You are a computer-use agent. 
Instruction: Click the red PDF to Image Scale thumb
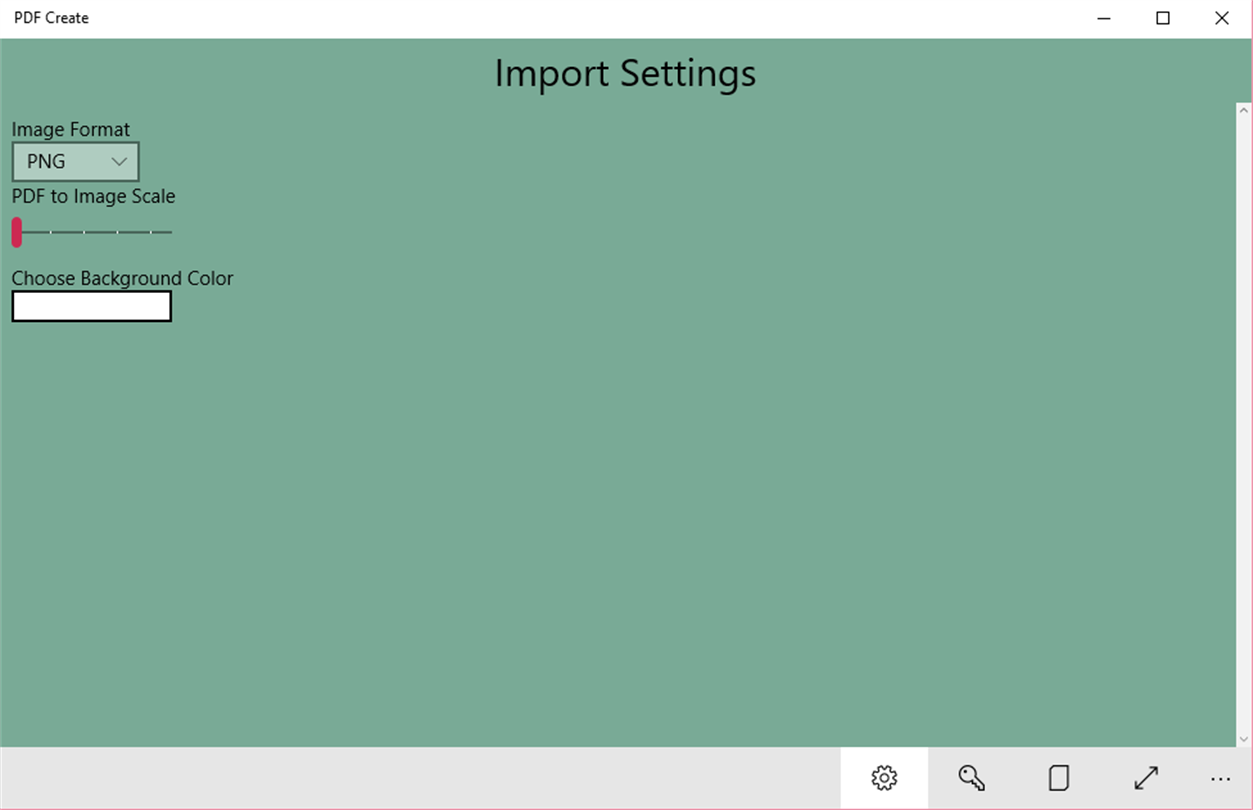point(17,232)
